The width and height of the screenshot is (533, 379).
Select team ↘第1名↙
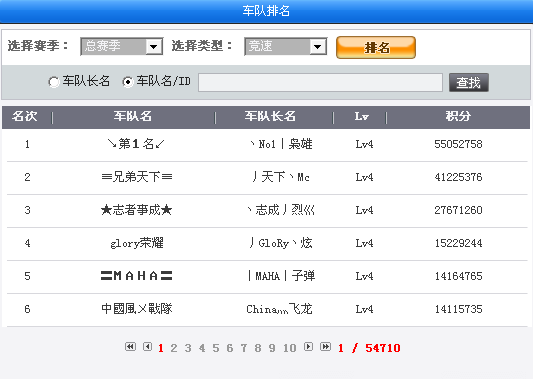tap(136, 144)
